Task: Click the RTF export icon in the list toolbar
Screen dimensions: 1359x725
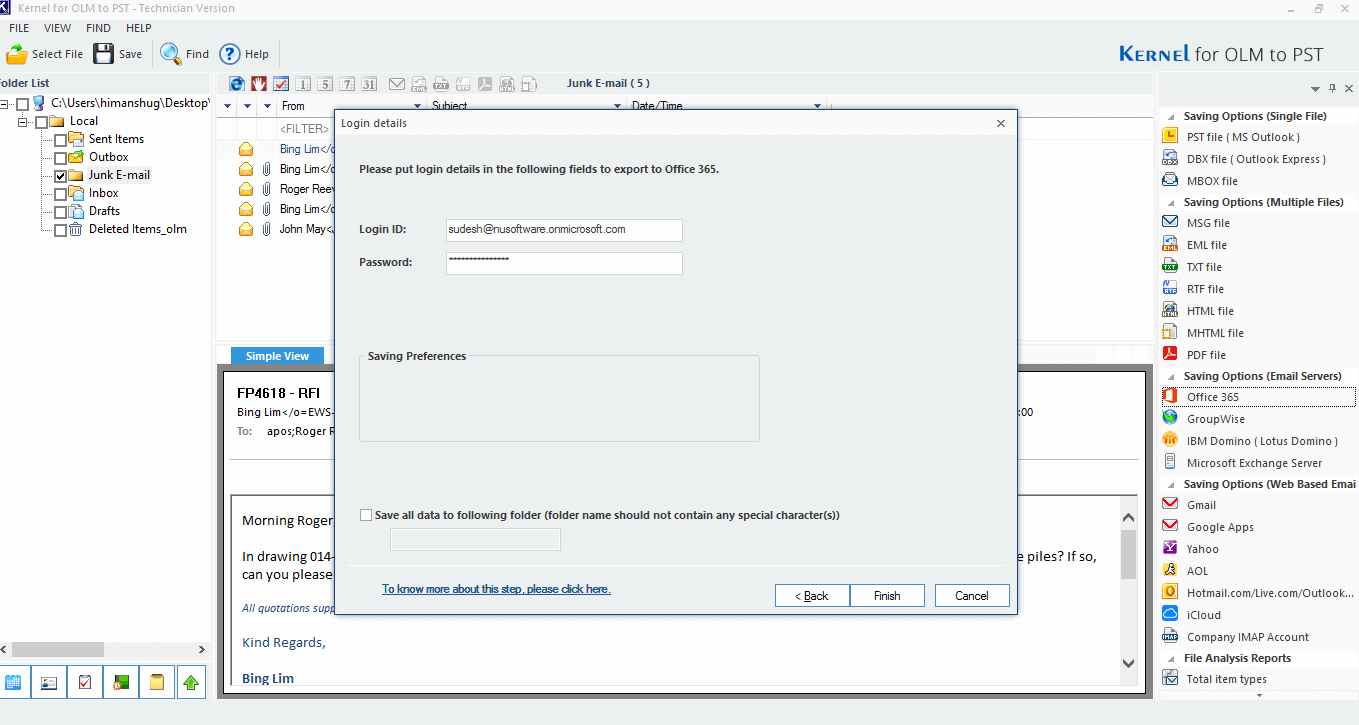Action: tap(463, 84)
